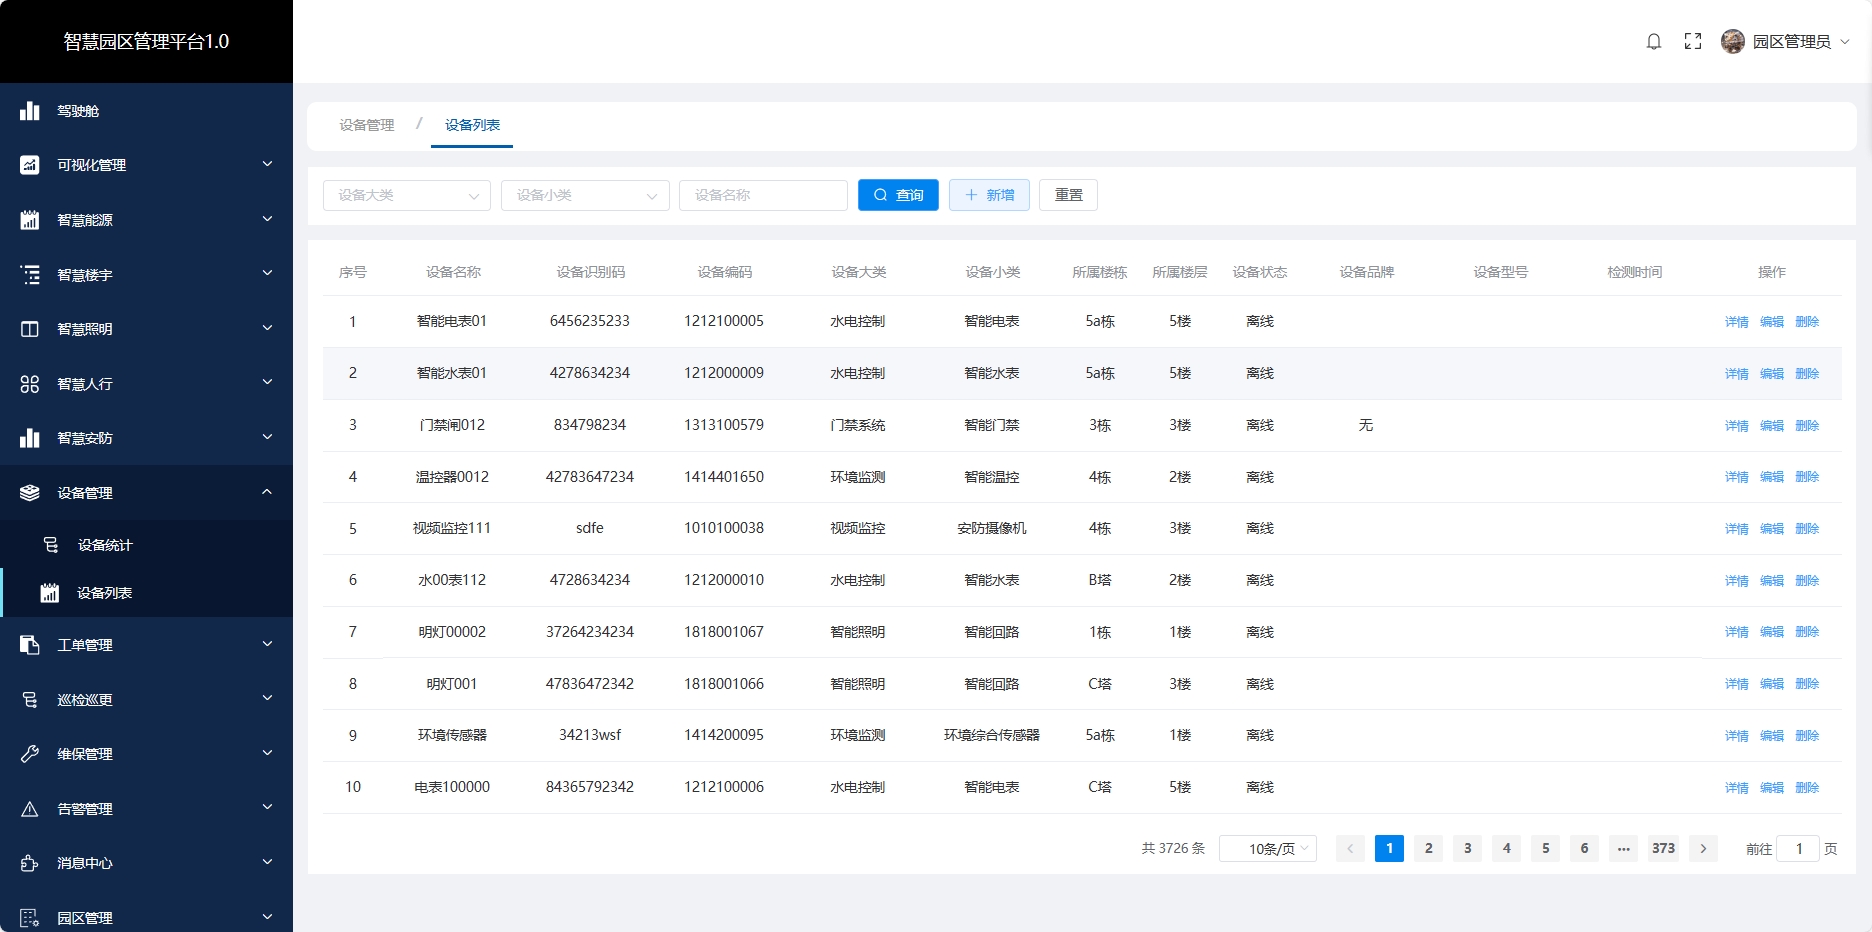
Task: Click the 驾驶舱 bar chart icon
Action: (x=30, y=111)
